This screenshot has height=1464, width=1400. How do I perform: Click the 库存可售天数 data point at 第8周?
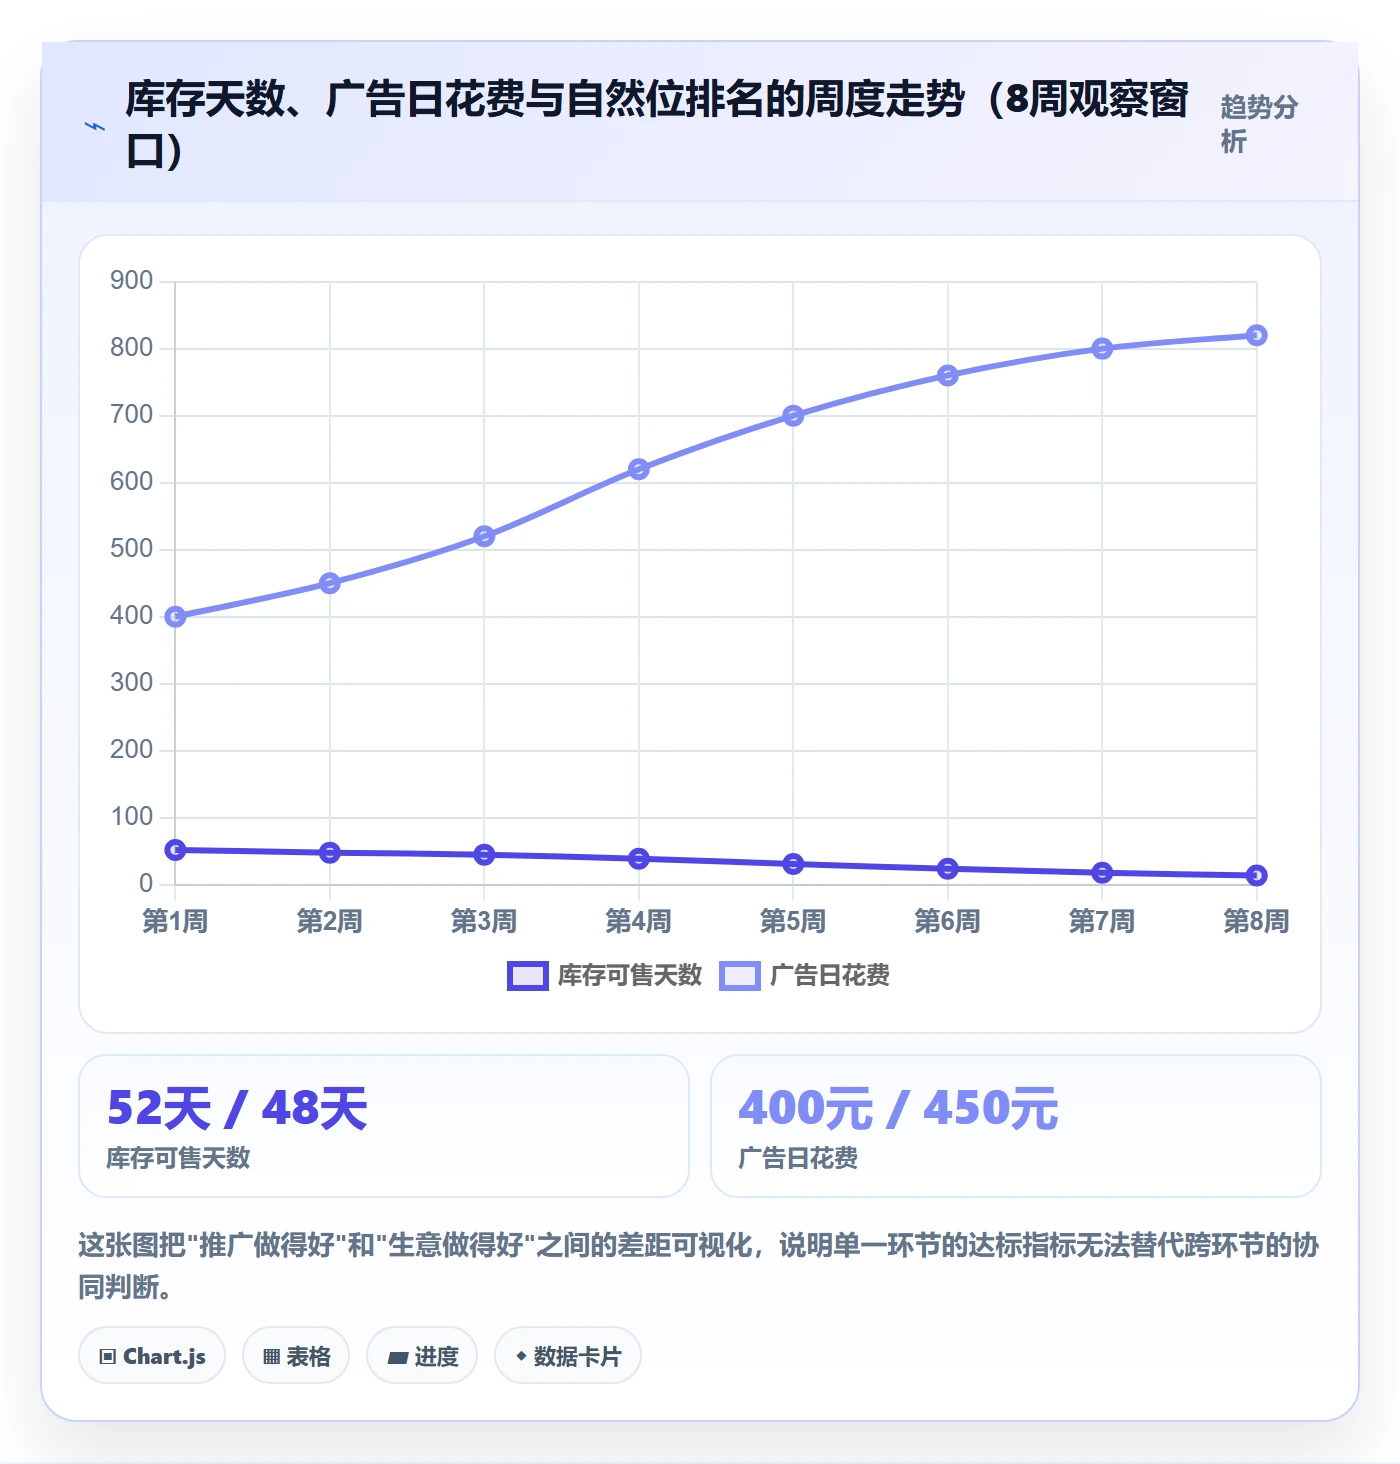(1257, 876)
